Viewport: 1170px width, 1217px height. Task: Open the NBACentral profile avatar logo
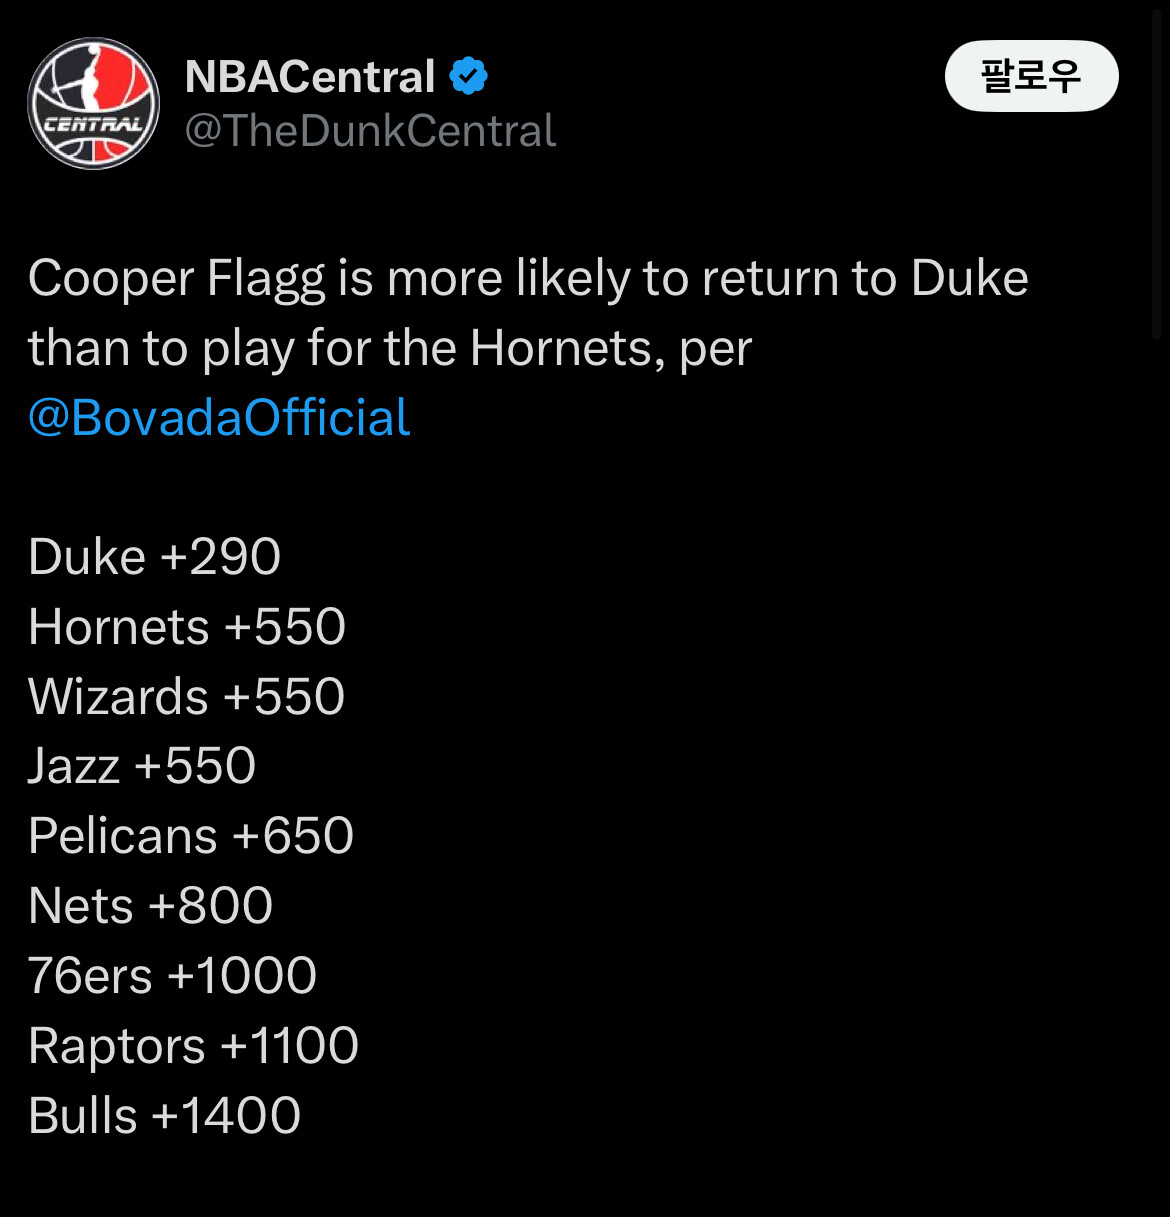point(93,103)
